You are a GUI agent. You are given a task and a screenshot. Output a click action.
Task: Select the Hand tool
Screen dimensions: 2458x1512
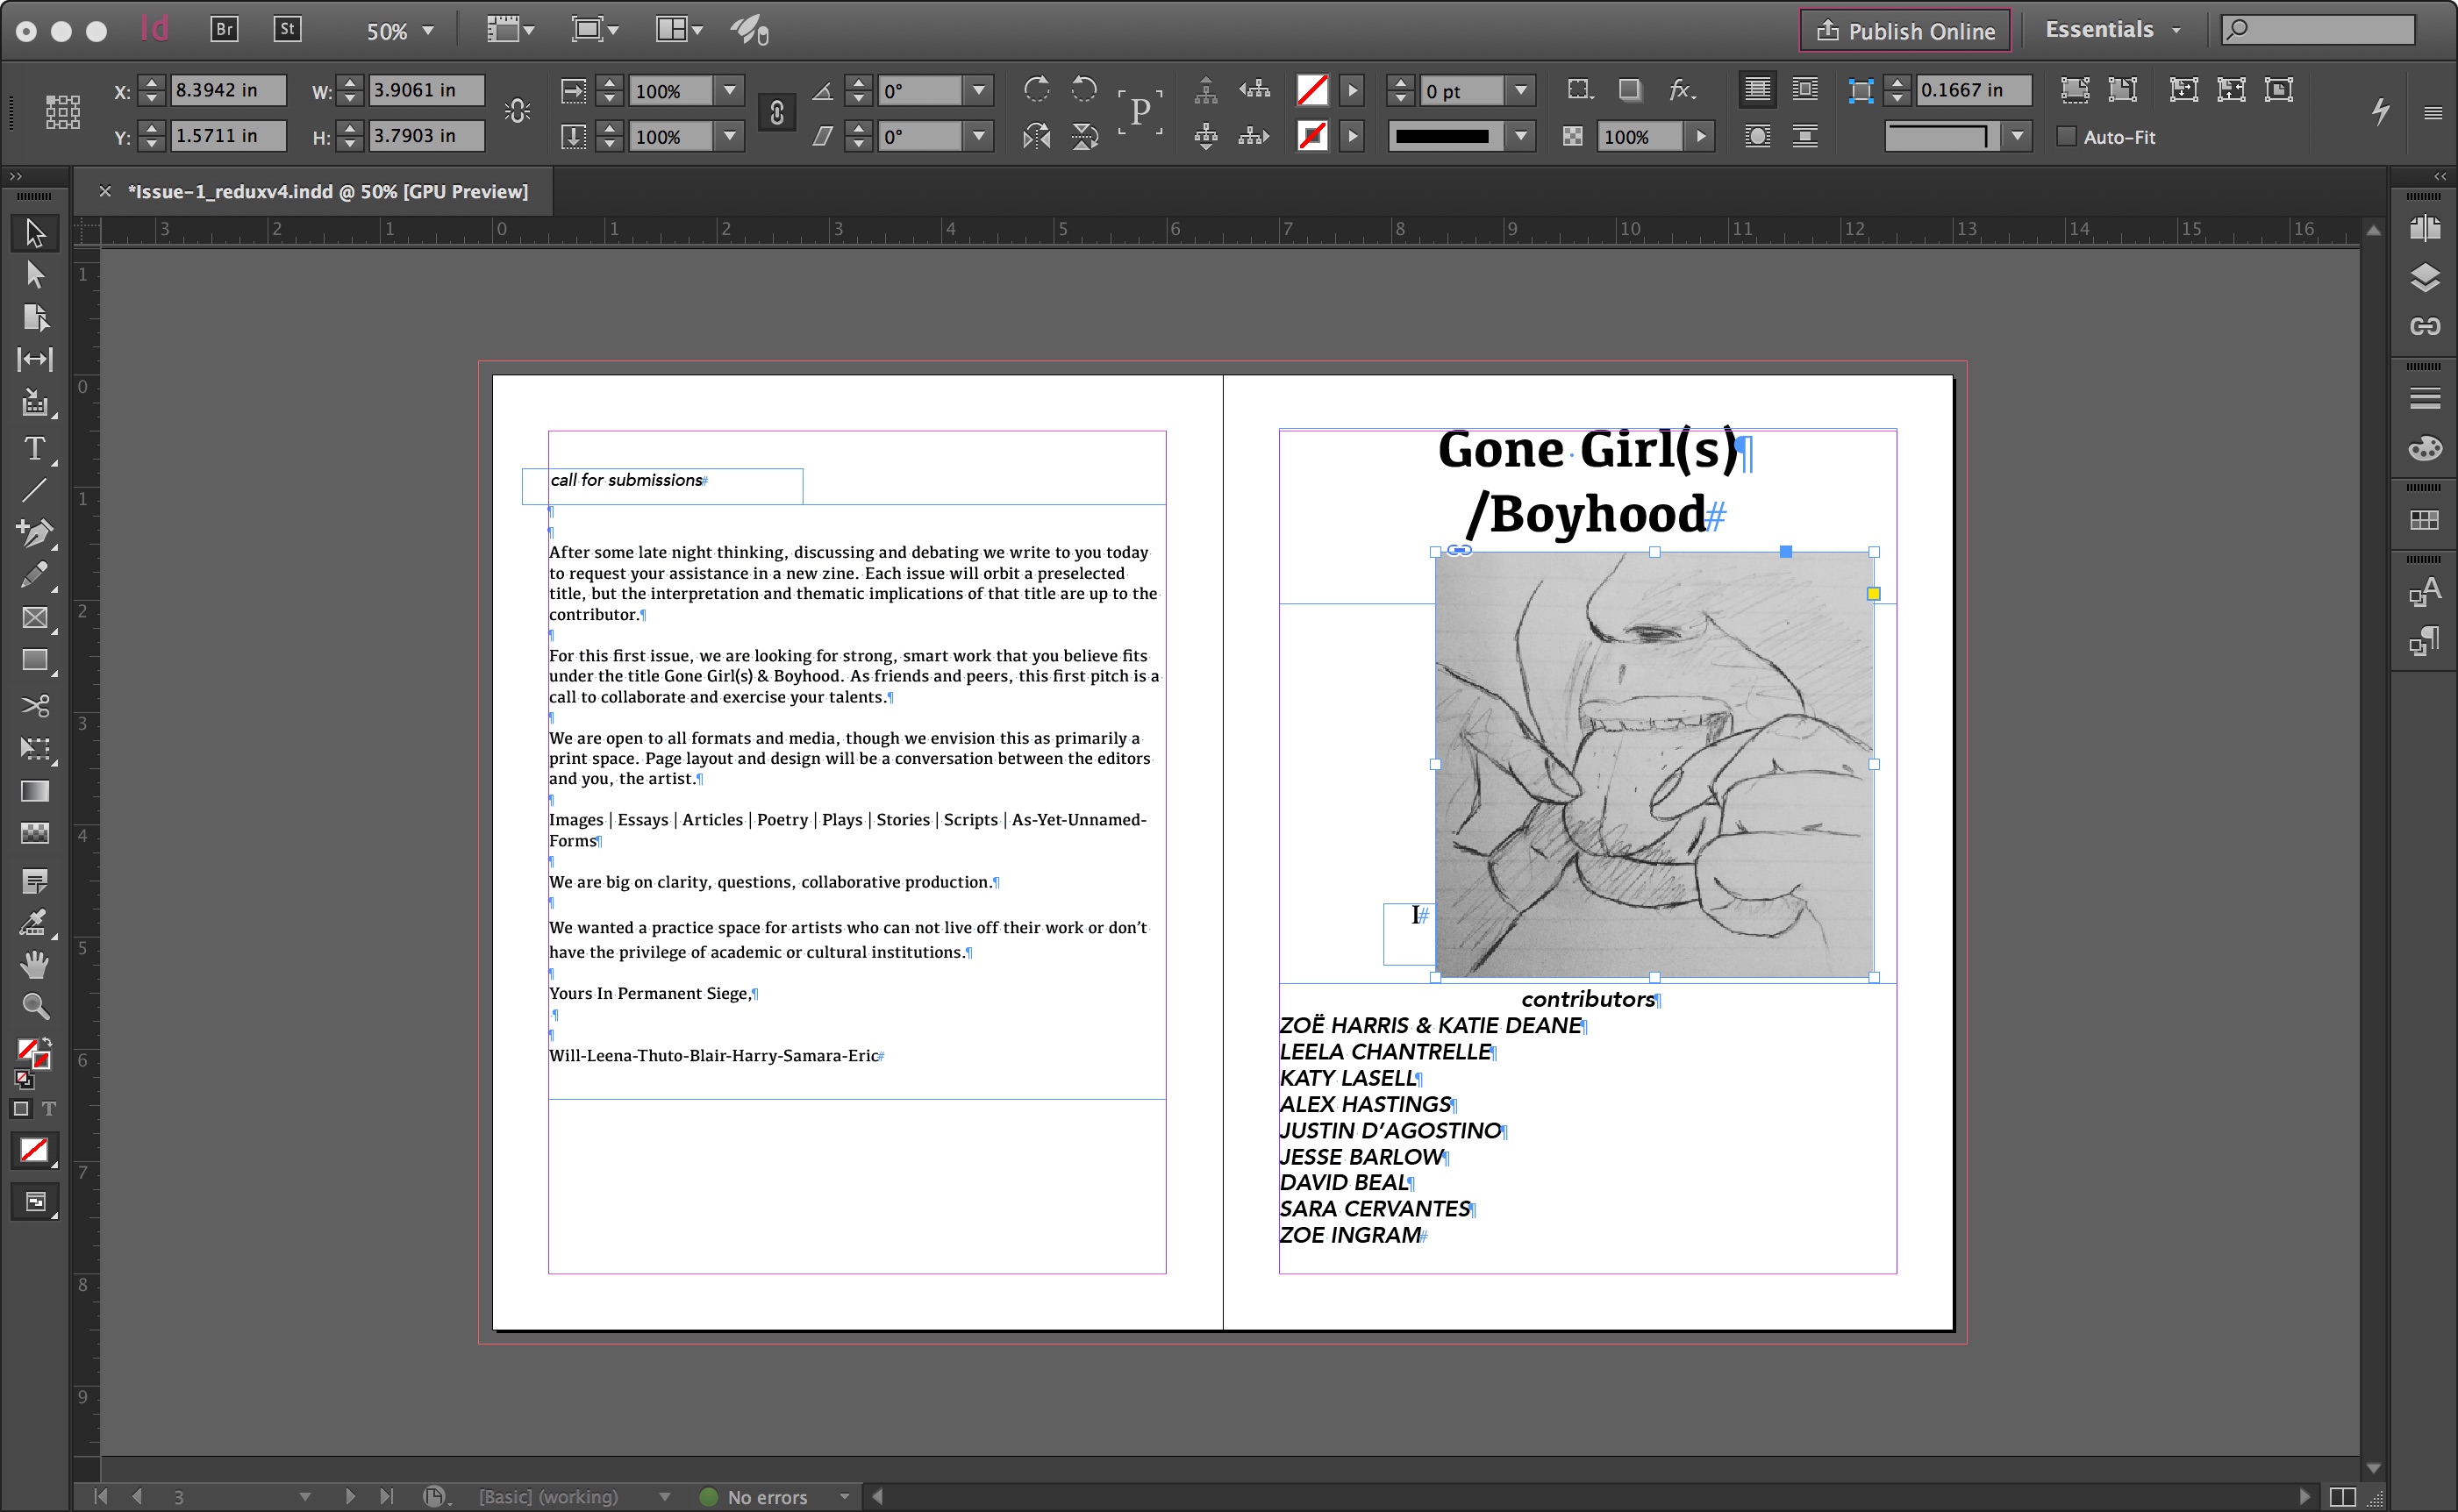point(34,964)
